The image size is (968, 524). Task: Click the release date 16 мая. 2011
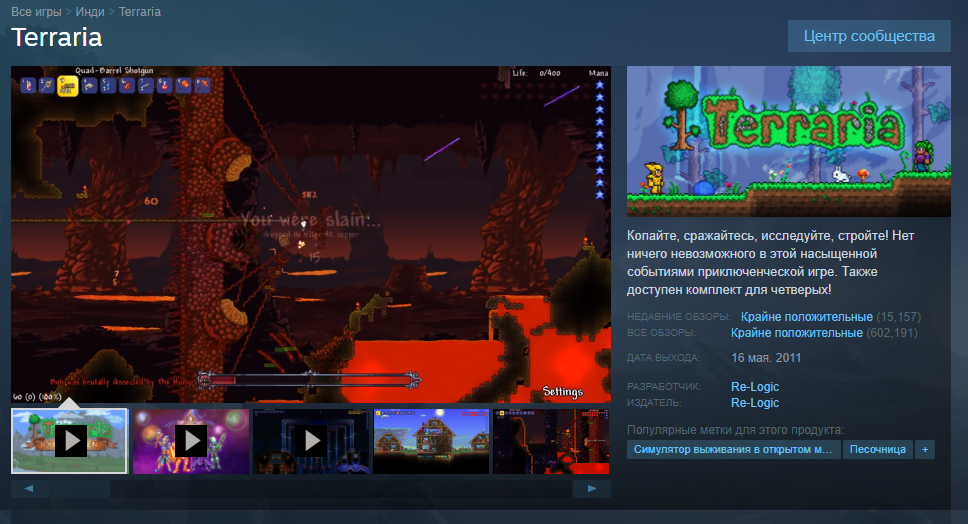pyautogui.click(x=766, y=358)
